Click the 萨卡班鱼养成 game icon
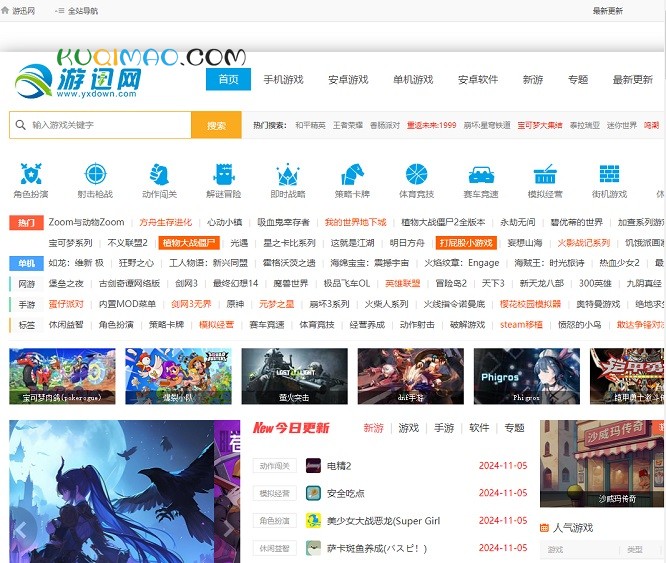This screenshot has height=563, width=666. pos(313,548)
